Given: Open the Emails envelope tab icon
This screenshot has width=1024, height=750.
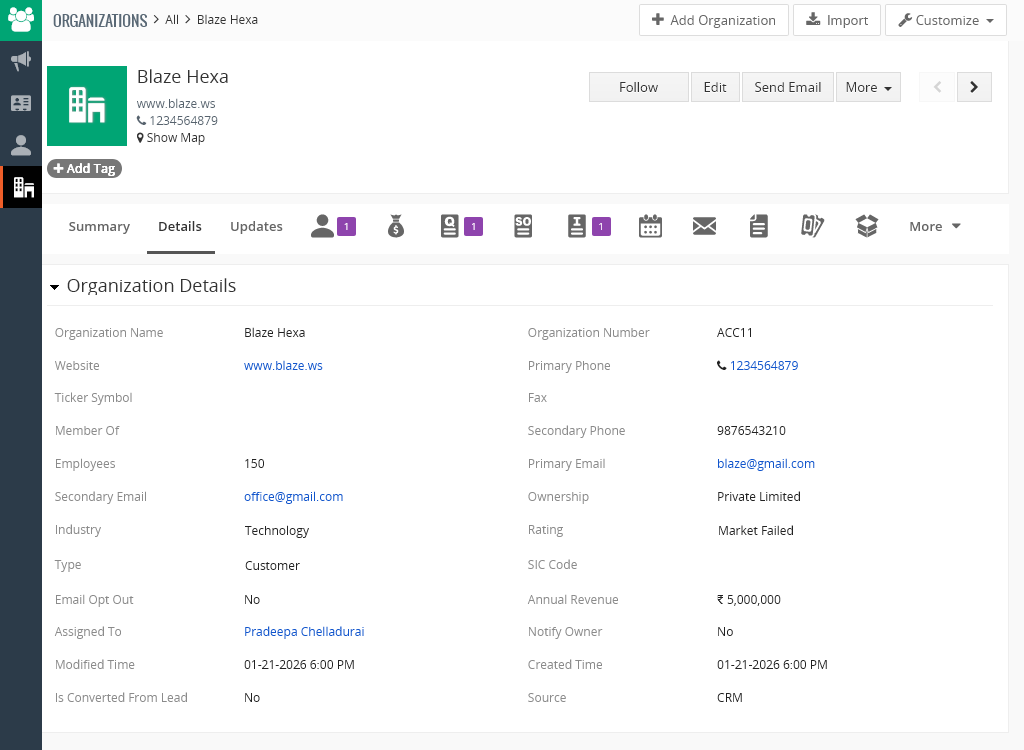Looking at the screenshot, I should [704, 226].
